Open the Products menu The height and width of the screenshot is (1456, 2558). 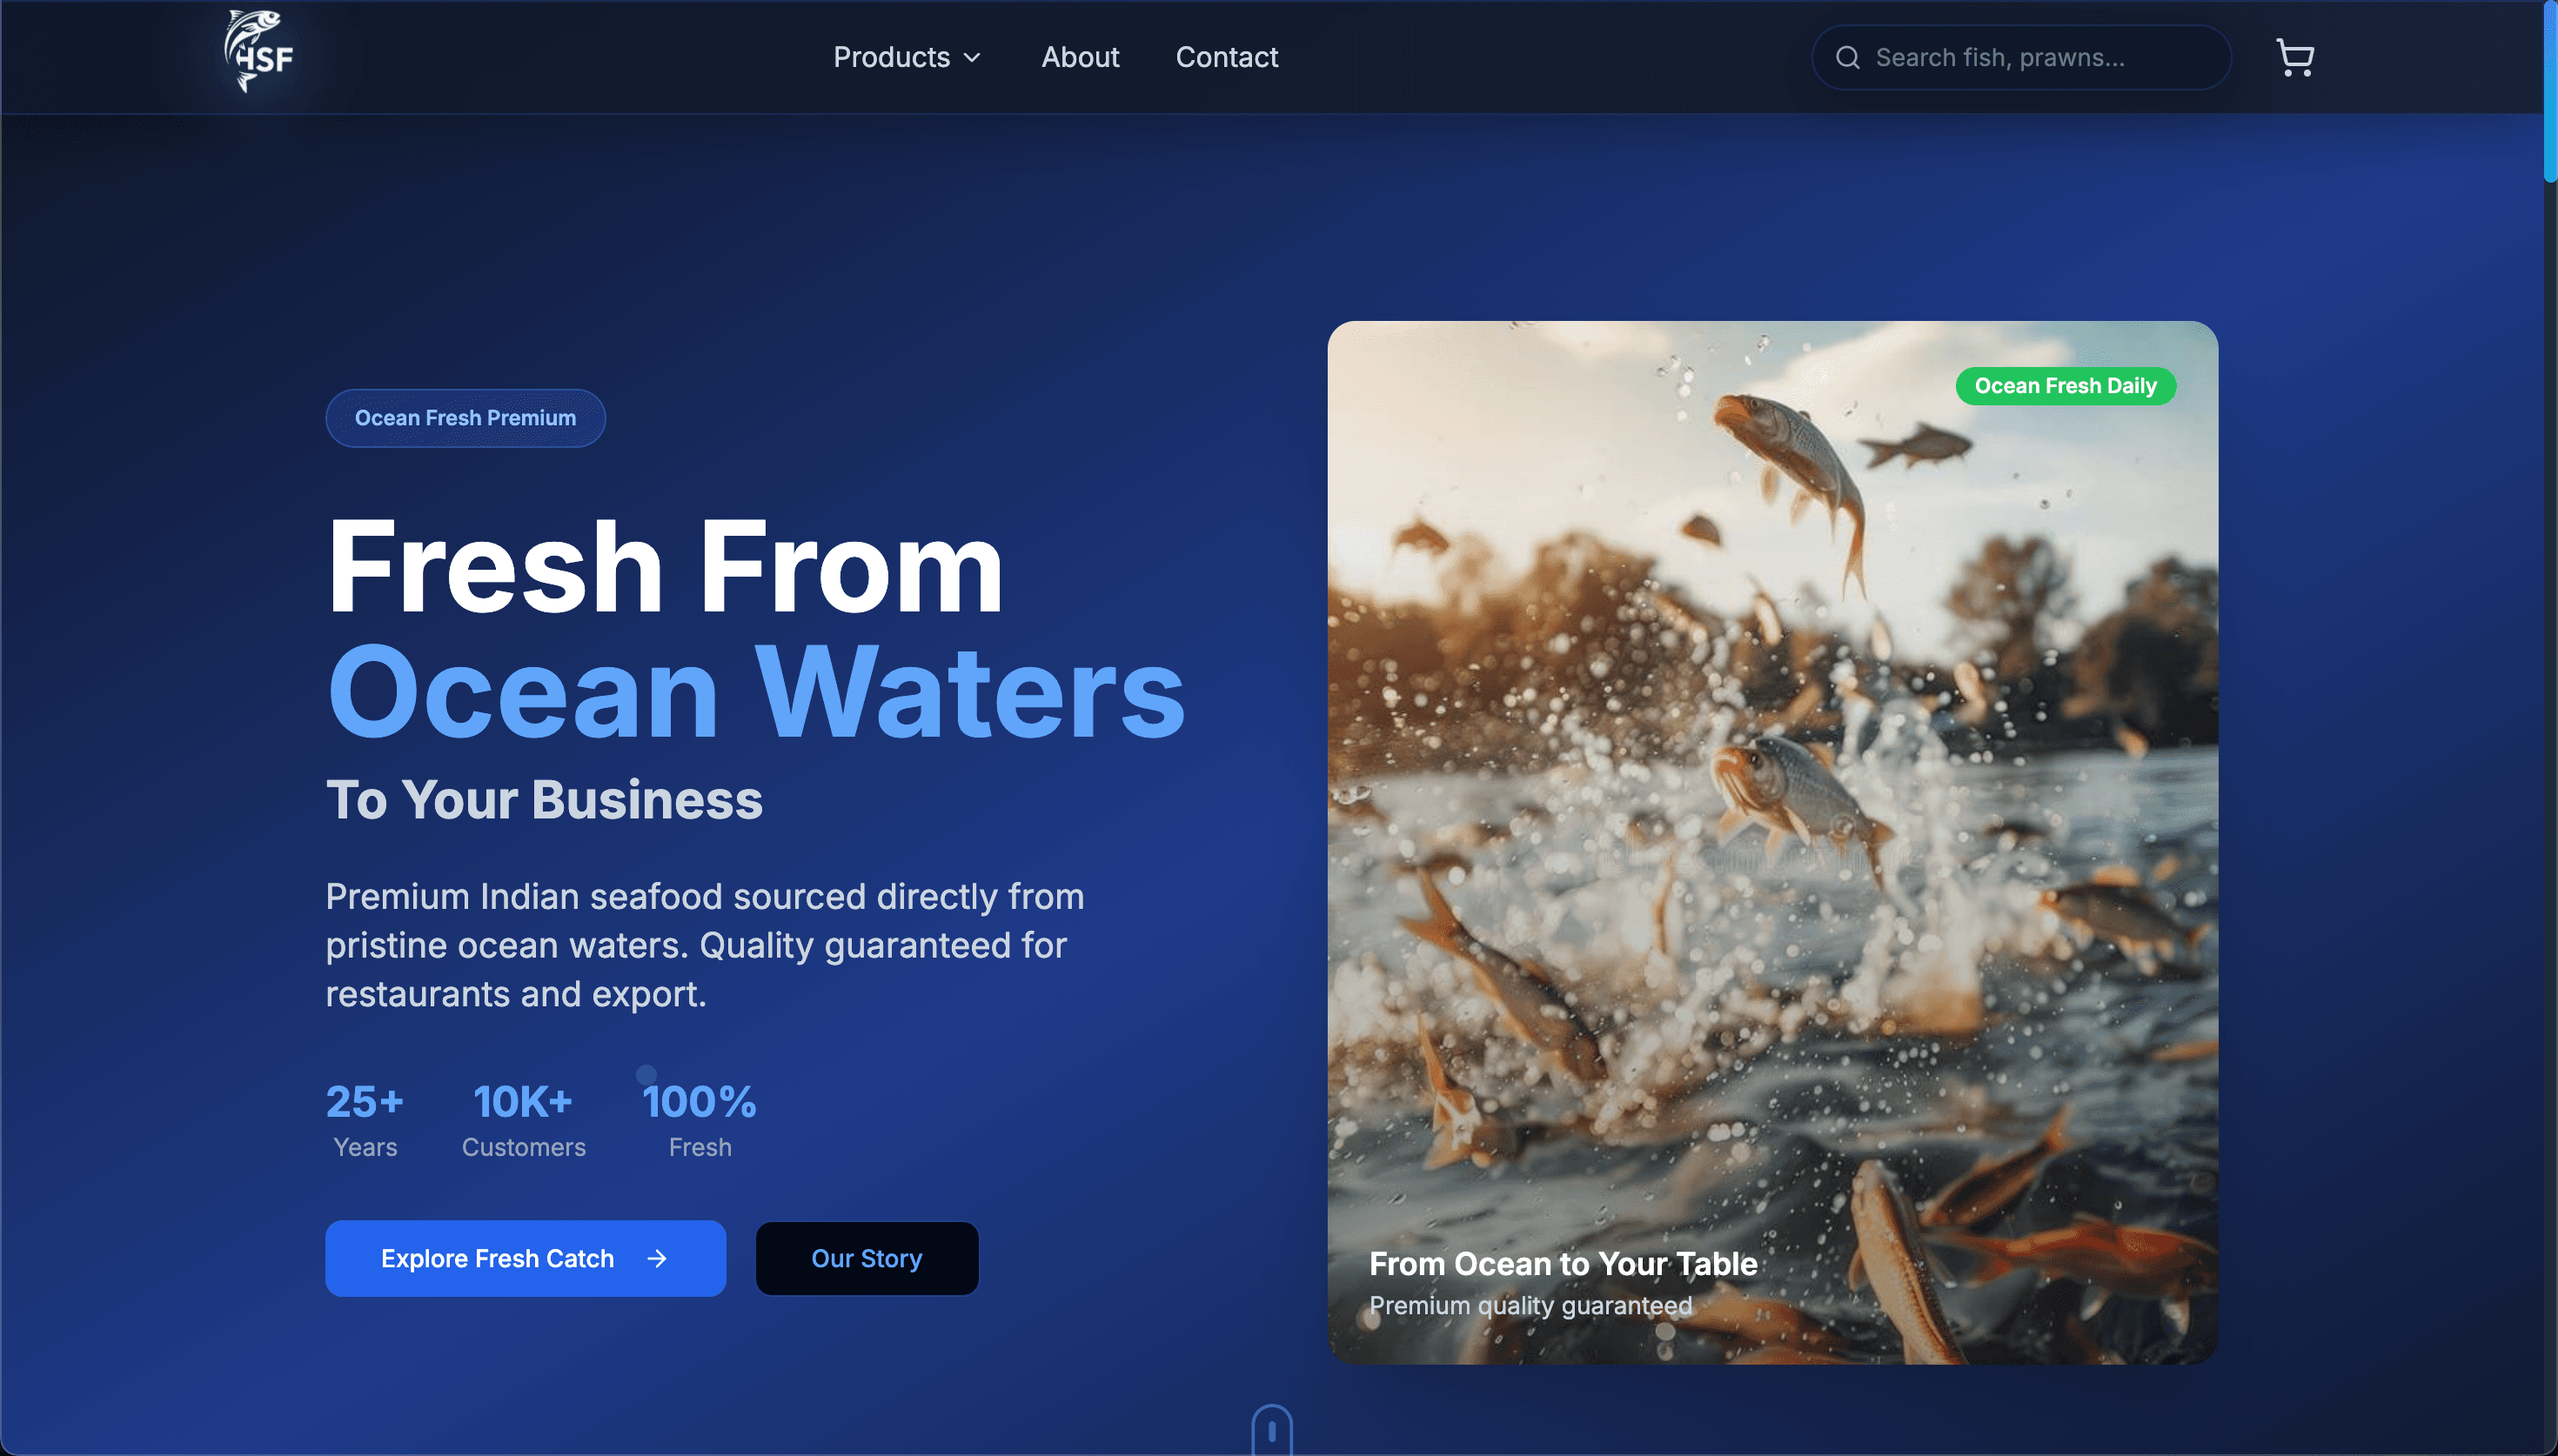point(907,57)
